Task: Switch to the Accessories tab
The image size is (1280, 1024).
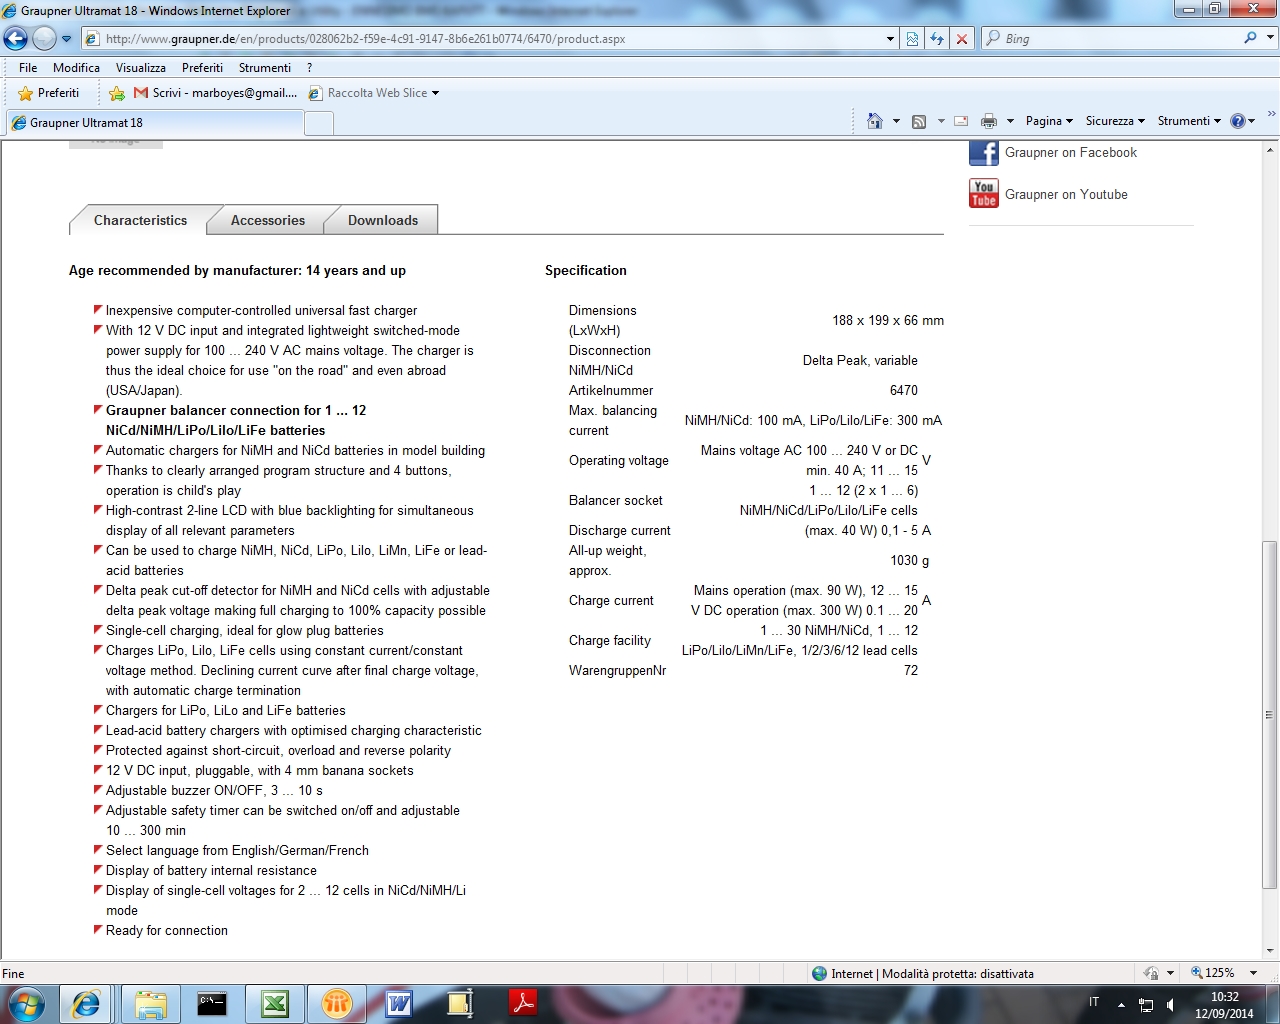Action: (x=268, y=220)
